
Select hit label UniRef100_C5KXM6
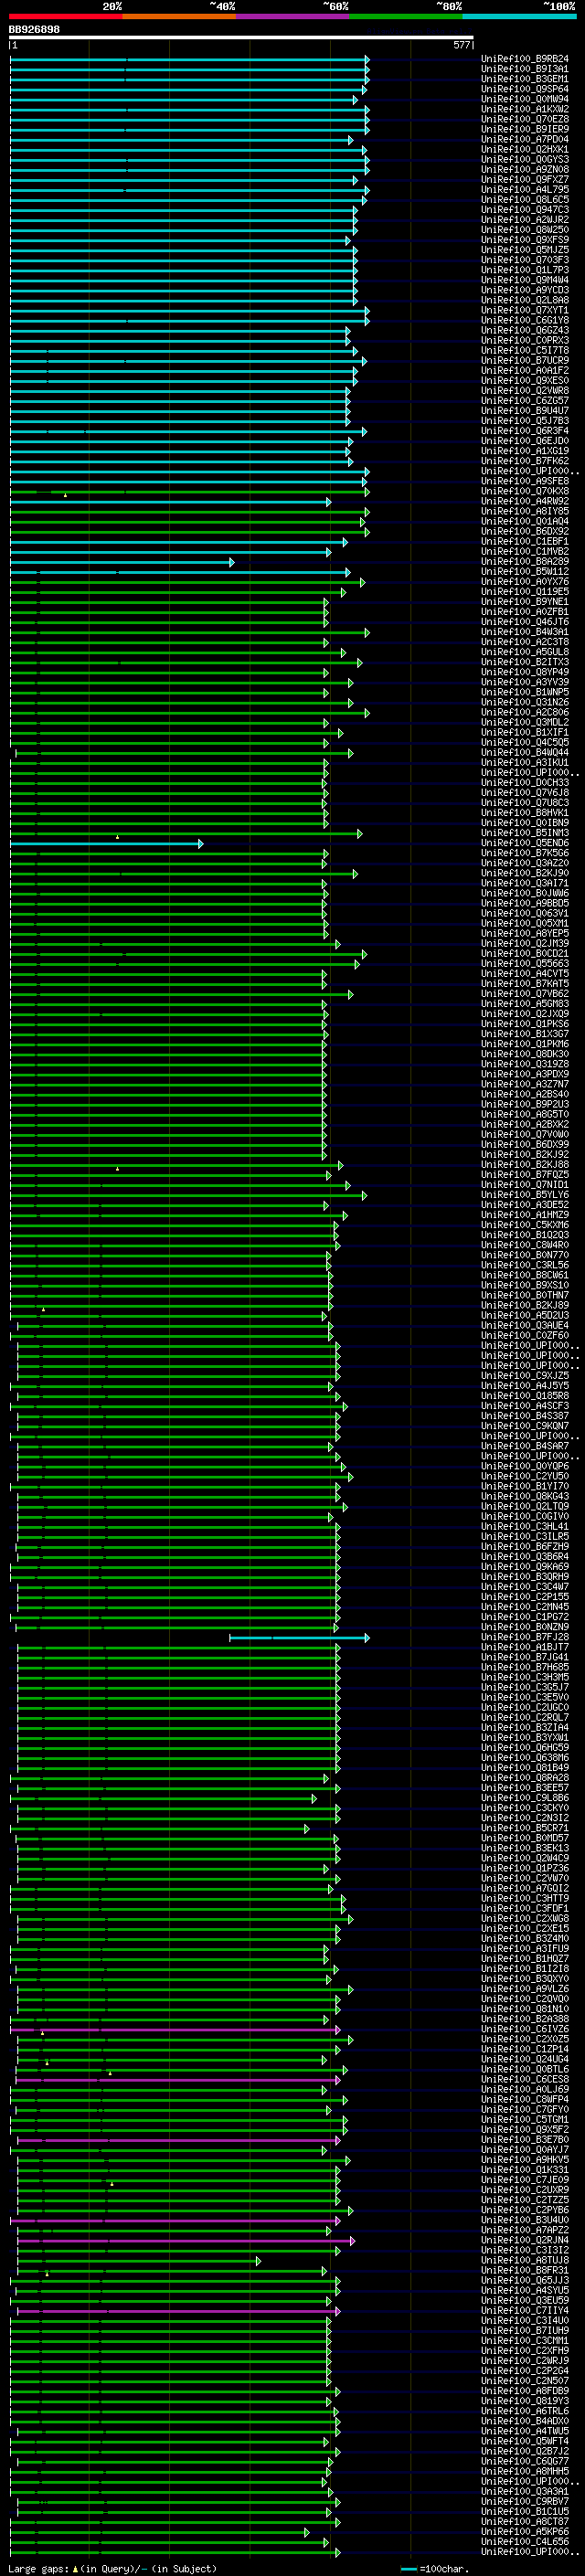click(x=525, y=1225)
